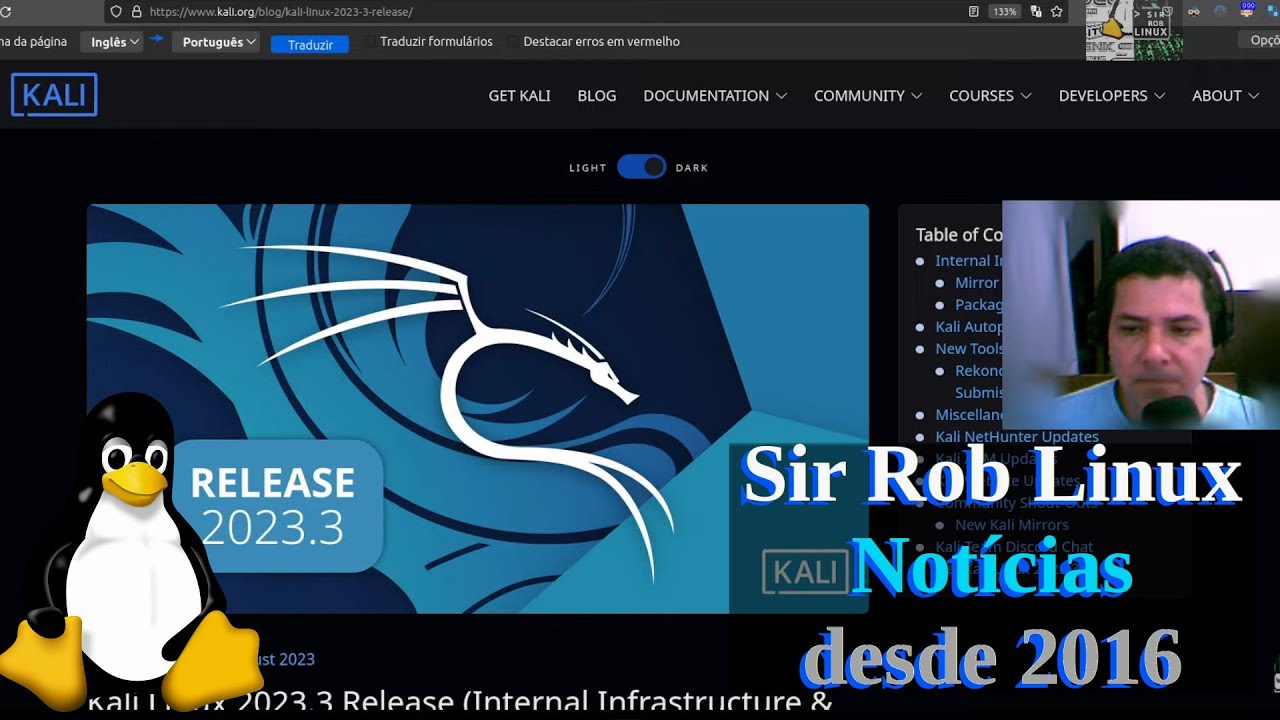Enable Destacar erros em vermelho checkbox
The height and width of the screenshot is (720, 1280).
point(514,42)
